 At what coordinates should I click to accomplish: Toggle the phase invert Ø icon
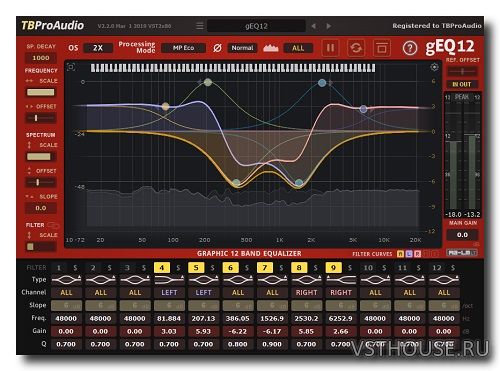coord(217,48)
